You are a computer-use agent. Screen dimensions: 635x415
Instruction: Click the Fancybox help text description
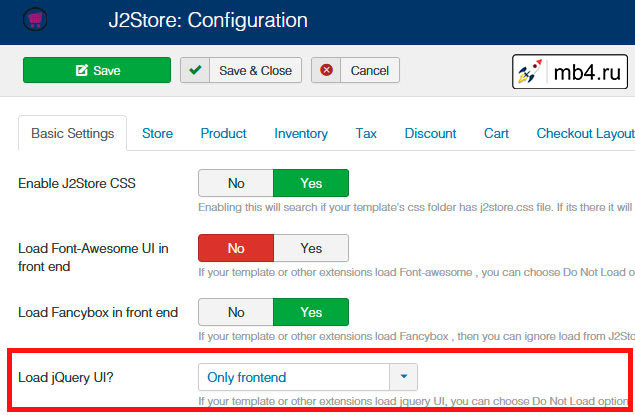click(x=416, y=336)
